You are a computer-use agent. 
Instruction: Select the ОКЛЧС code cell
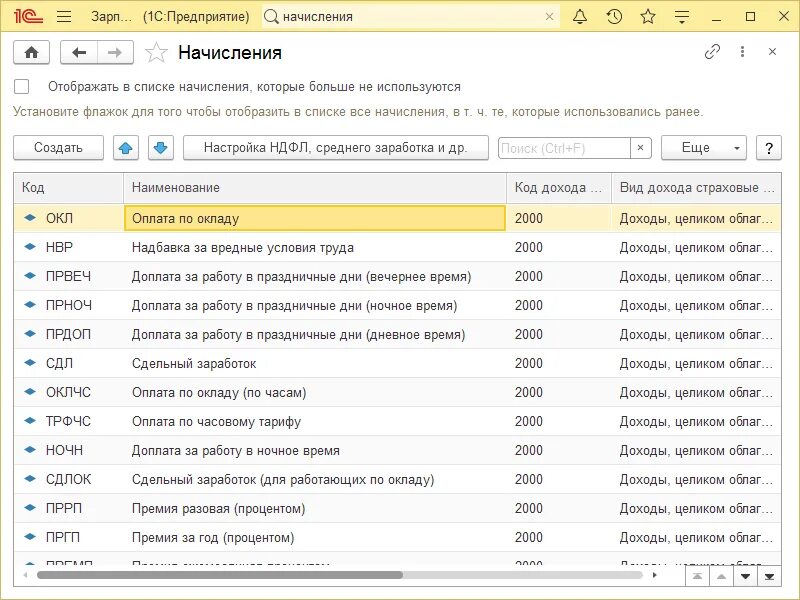click(69, 393)
